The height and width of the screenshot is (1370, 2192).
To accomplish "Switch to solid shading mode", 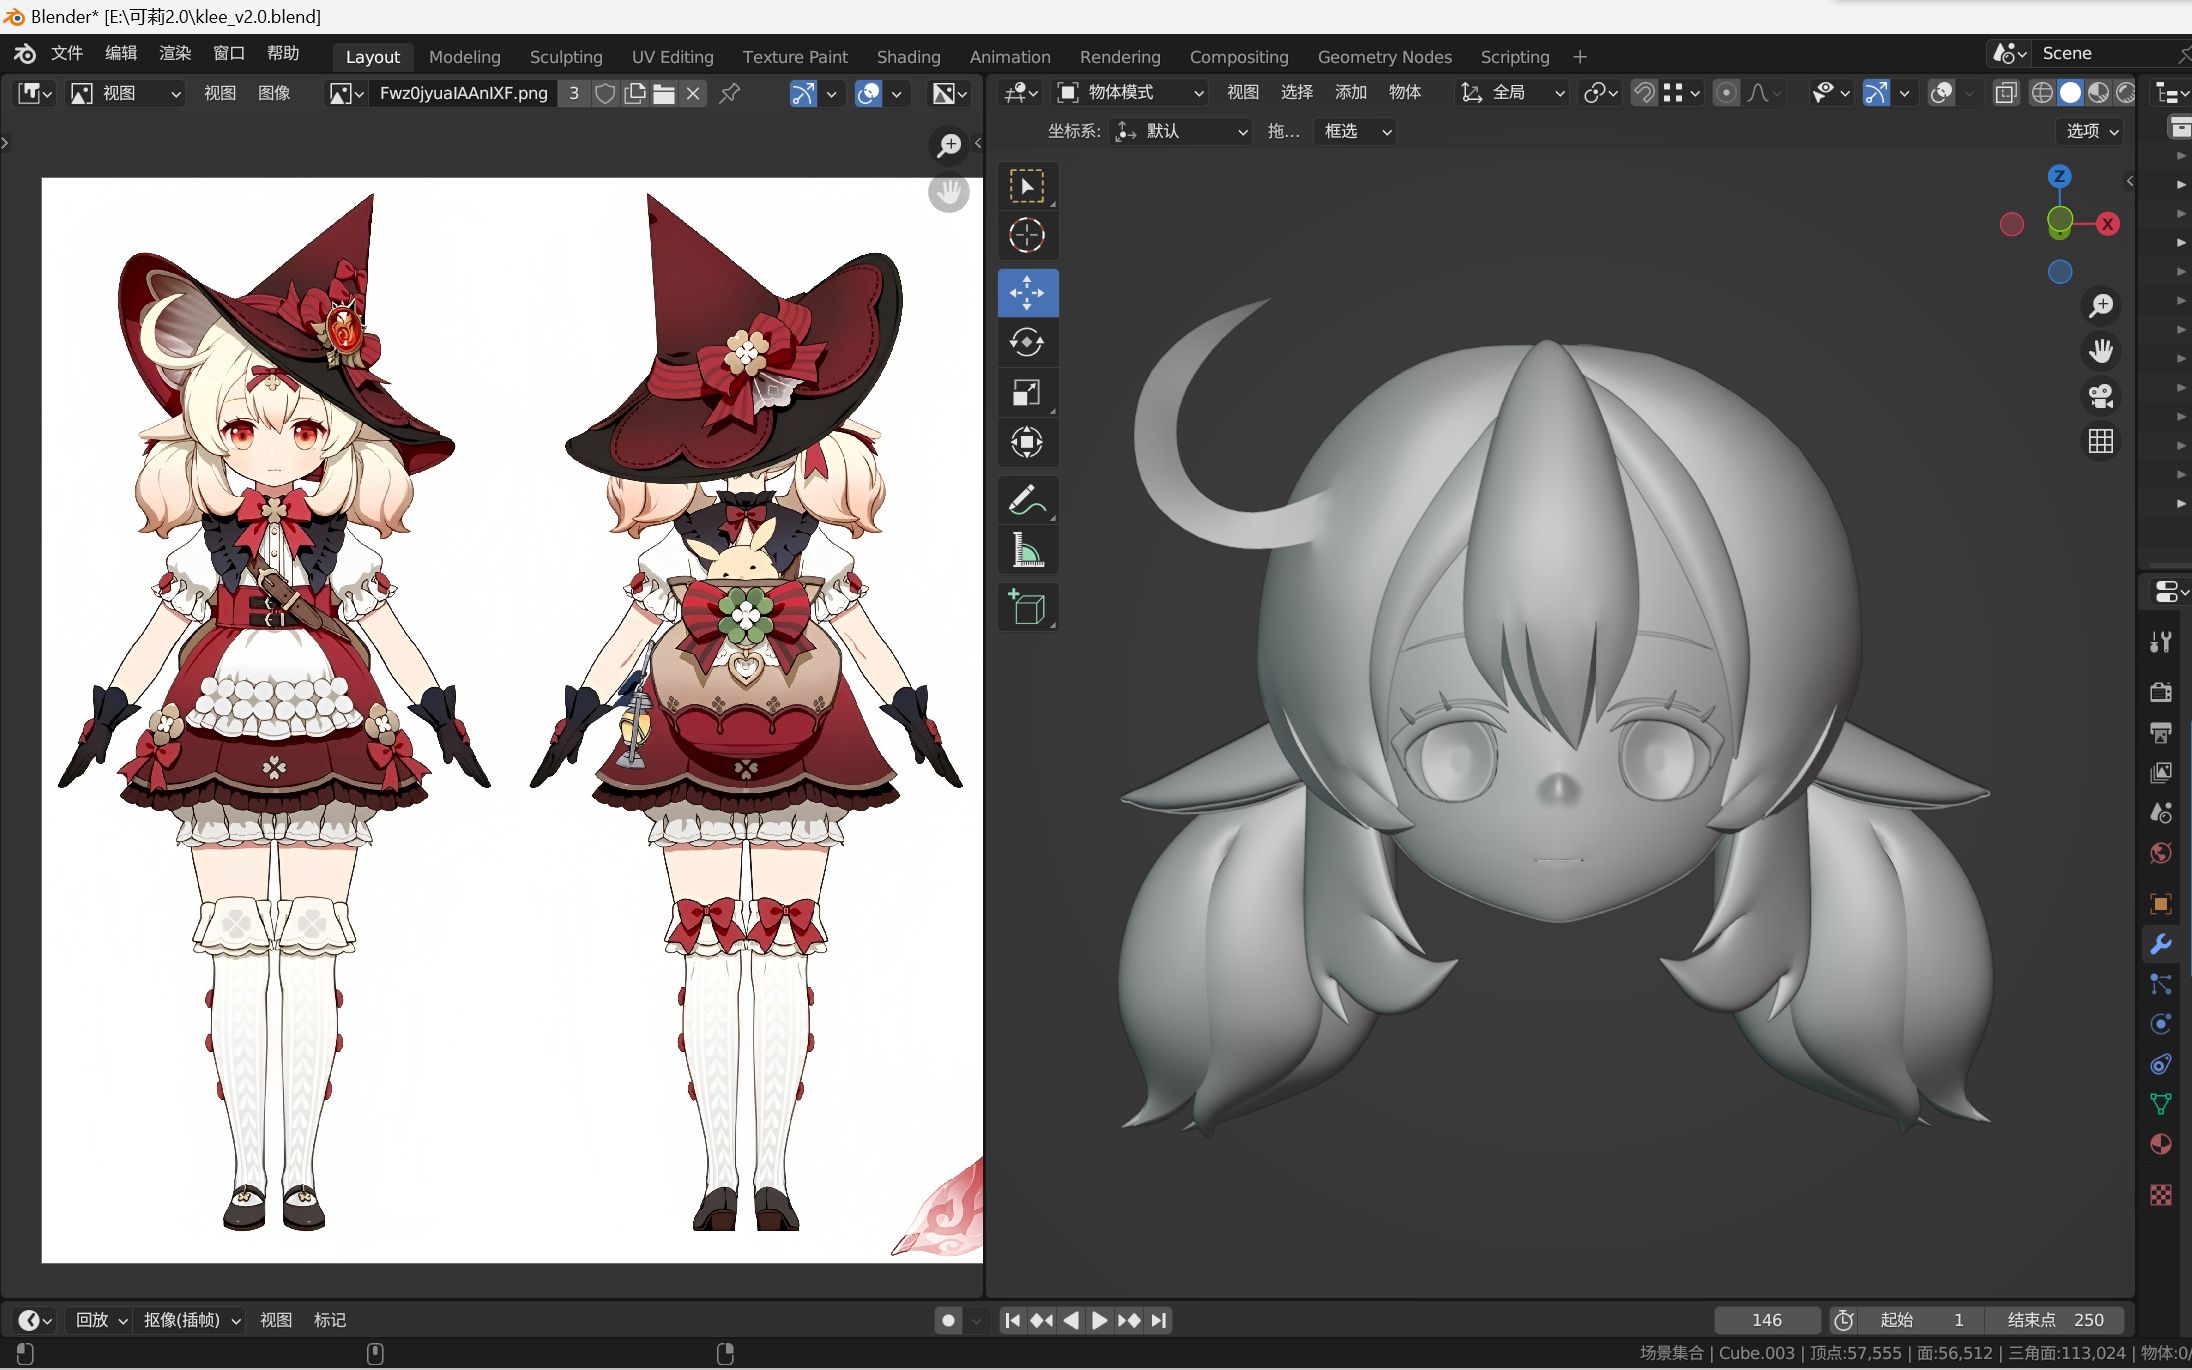I will tap(2070, 93).
